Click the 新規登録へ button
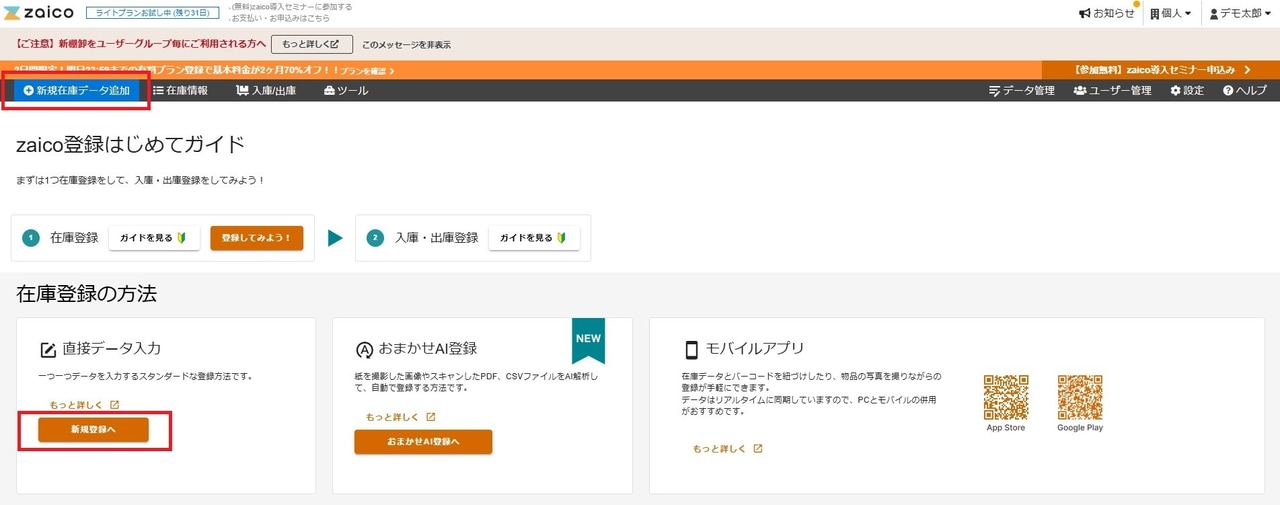Screen dimensions: 1280x505 coord(93,429)
